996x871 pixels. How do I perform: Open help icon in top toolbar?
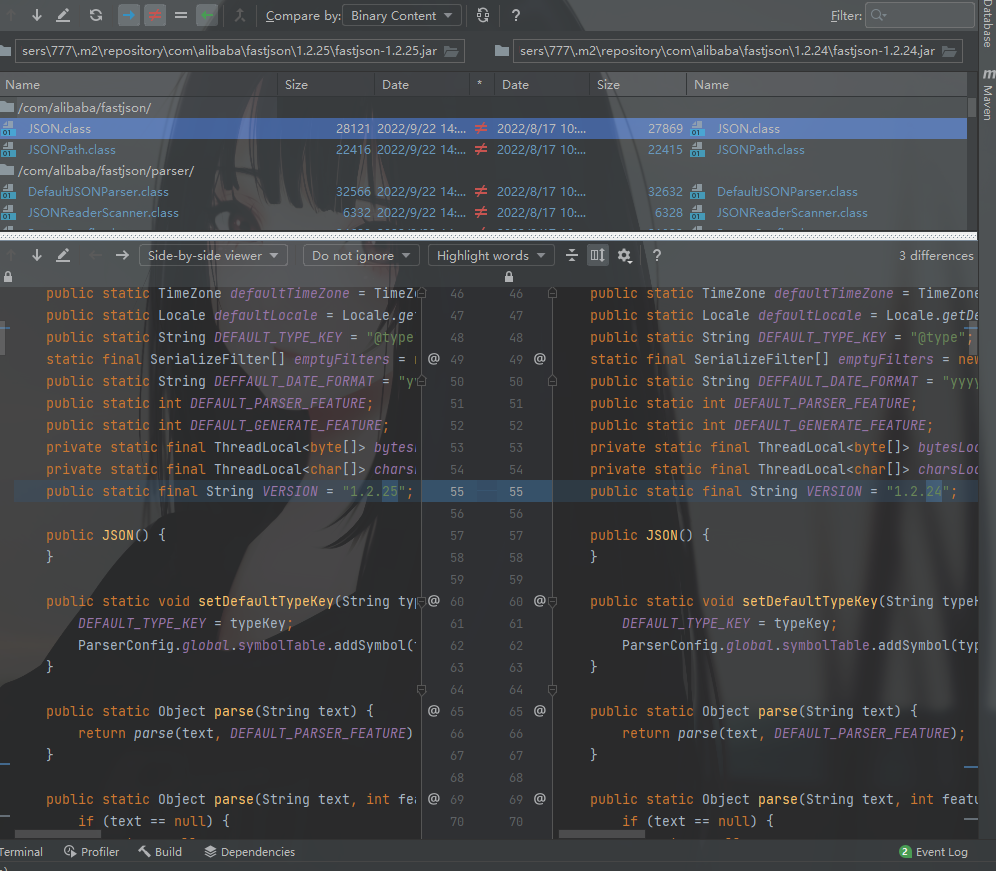point(516,15)
